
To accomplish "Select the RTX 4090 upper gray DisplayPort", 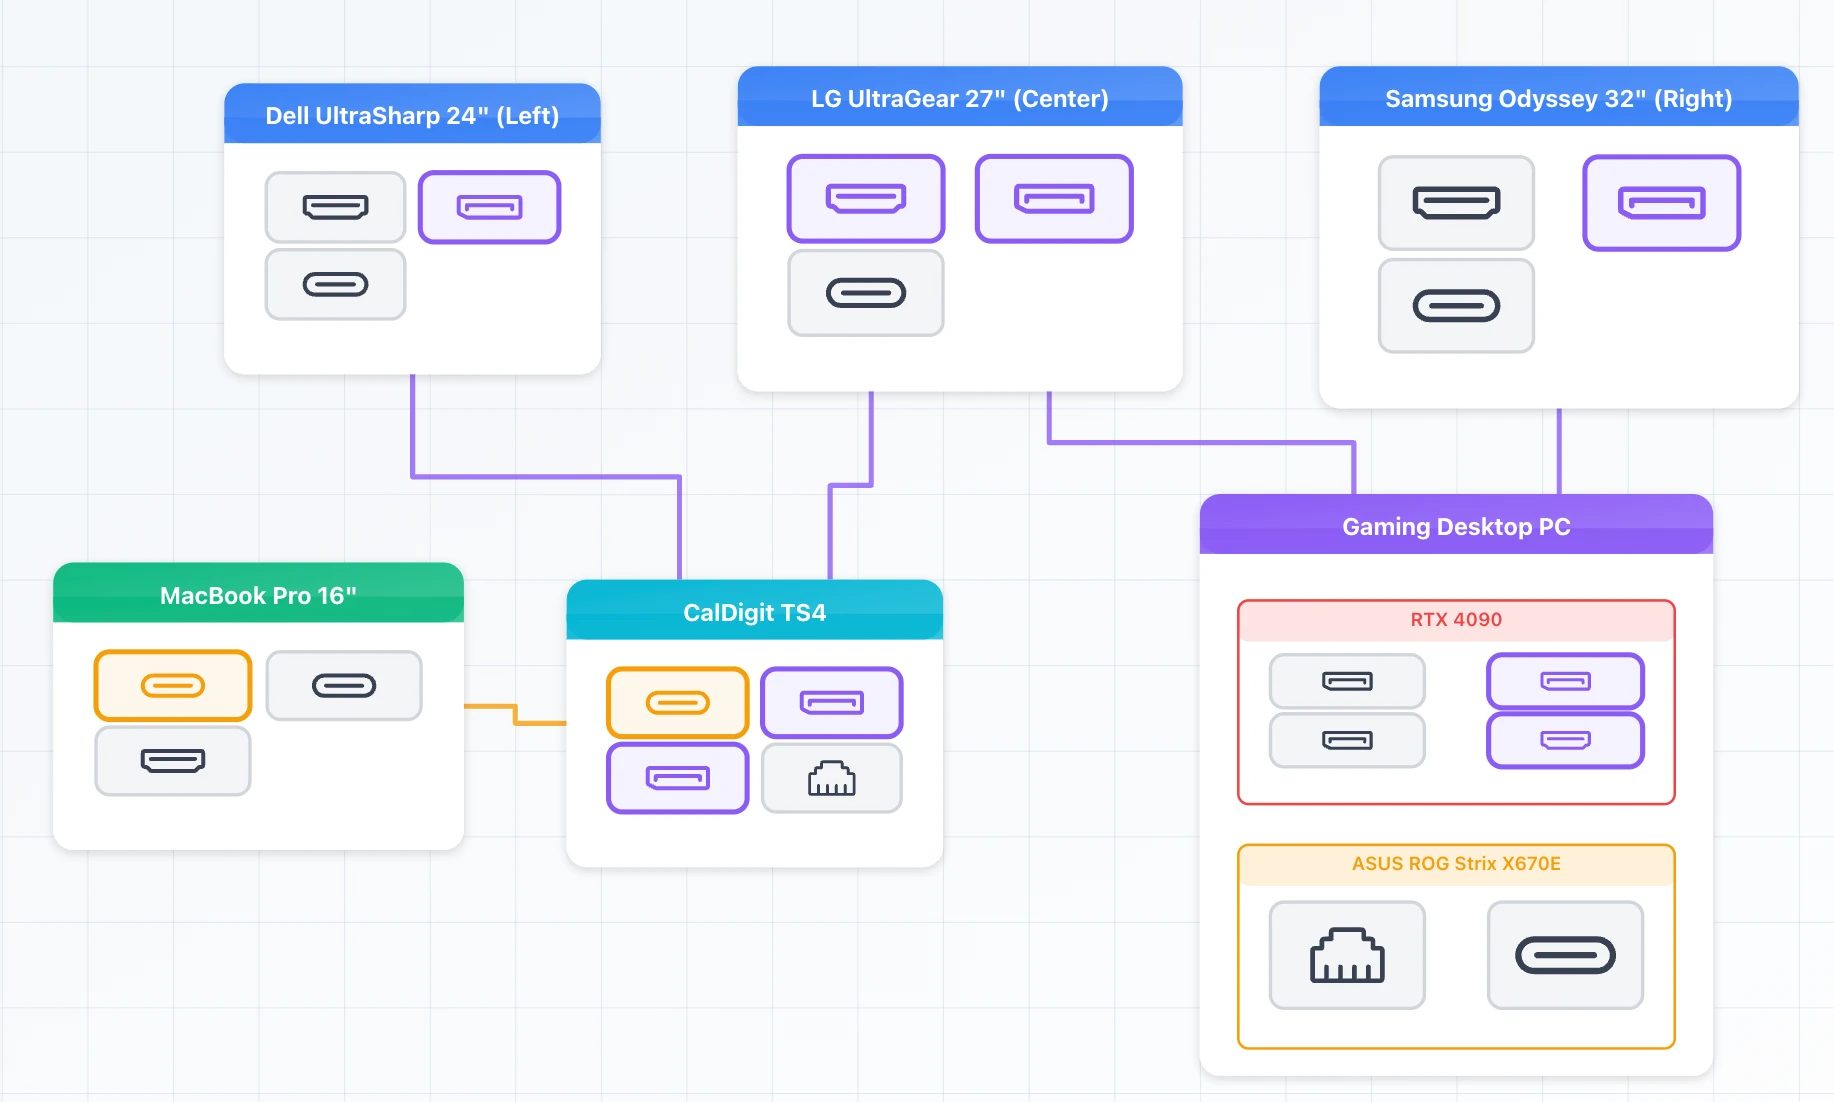I will 1347,681.
